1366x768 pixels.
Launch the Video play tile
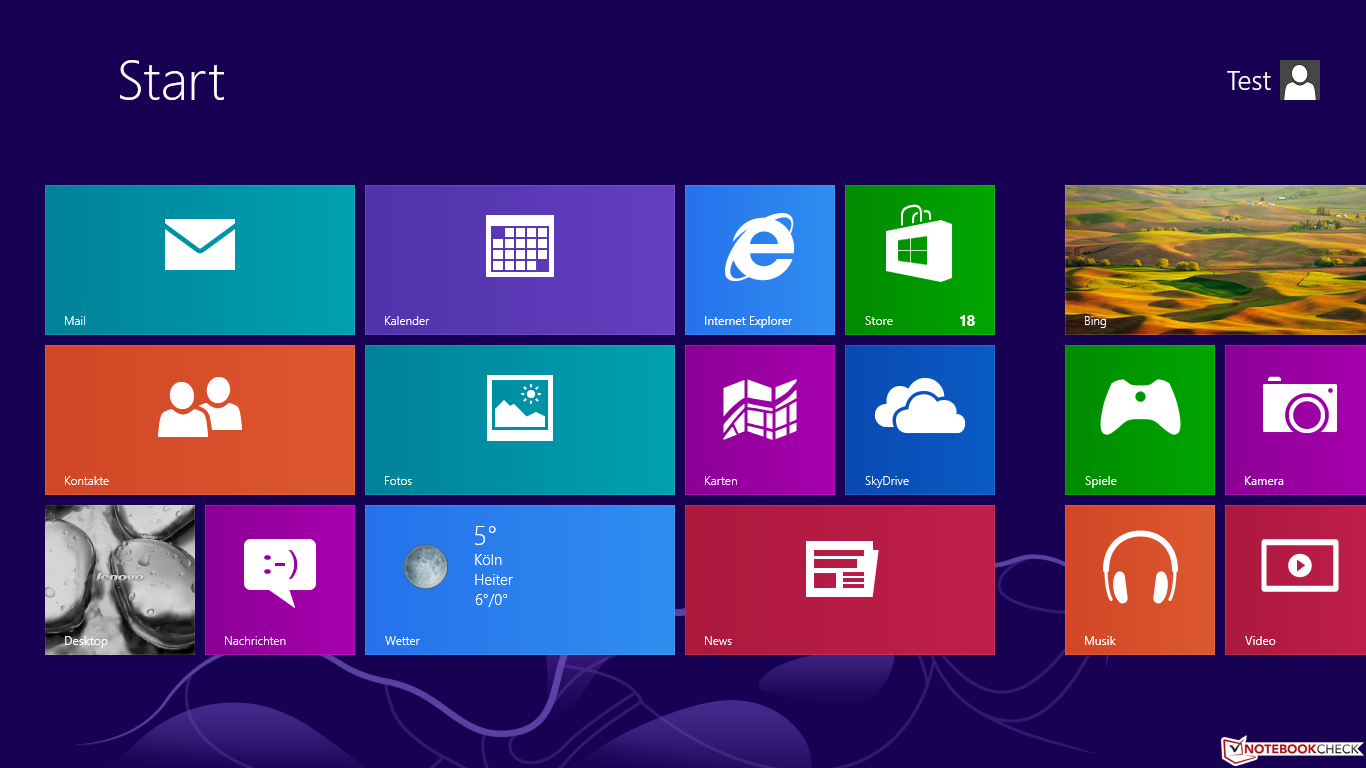[1296, 580]
